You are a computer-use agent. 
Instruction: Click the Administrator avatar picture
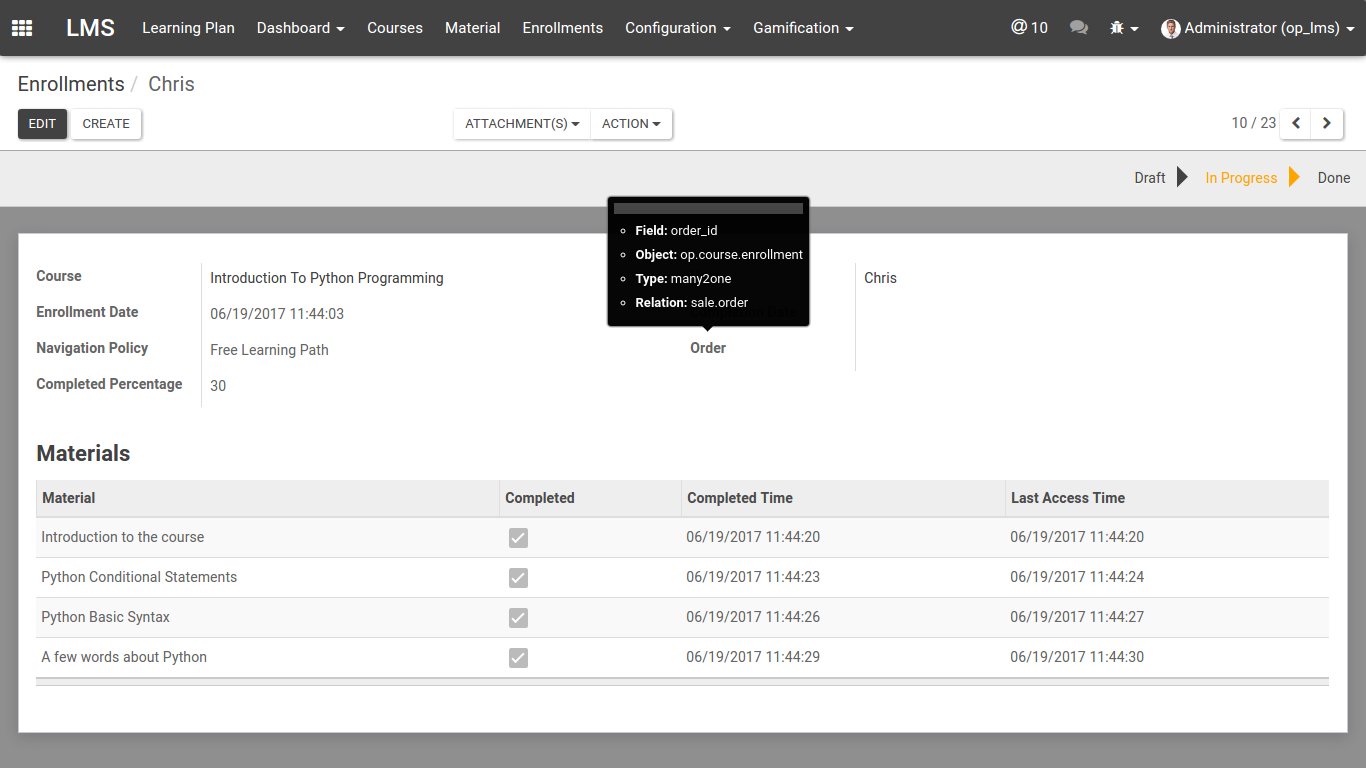pyautogui.click(x=1170, y=29)
